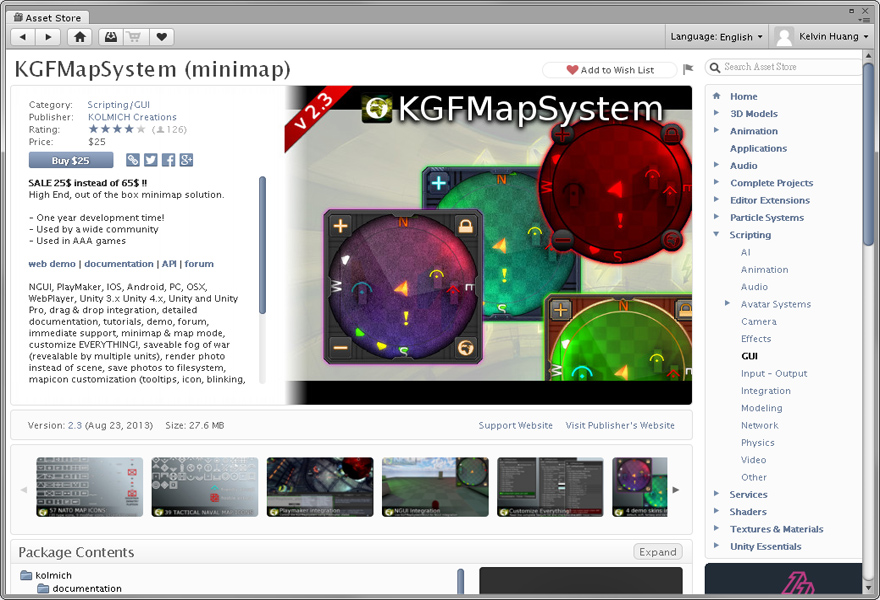Open Scripting/GUI category link
This screenshot has width=880, height=600.
118,104
